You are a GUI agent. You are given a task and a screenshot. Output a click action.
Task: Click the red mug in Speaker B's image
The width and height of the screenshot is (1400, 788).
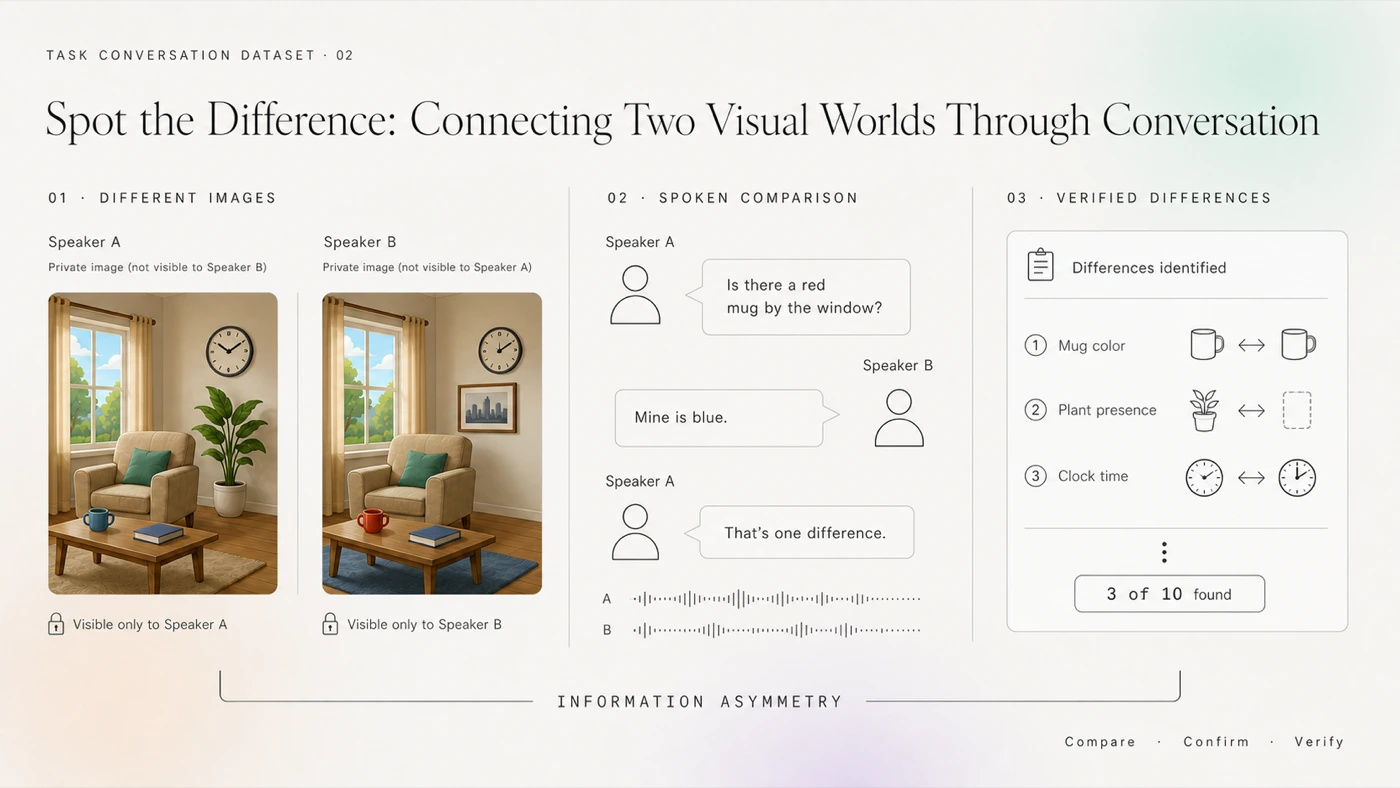(x=373, y=520)
